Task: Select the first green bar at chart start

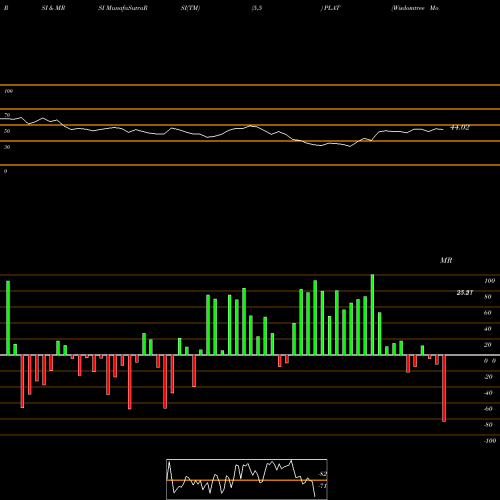Action: (x=8, y=318)
